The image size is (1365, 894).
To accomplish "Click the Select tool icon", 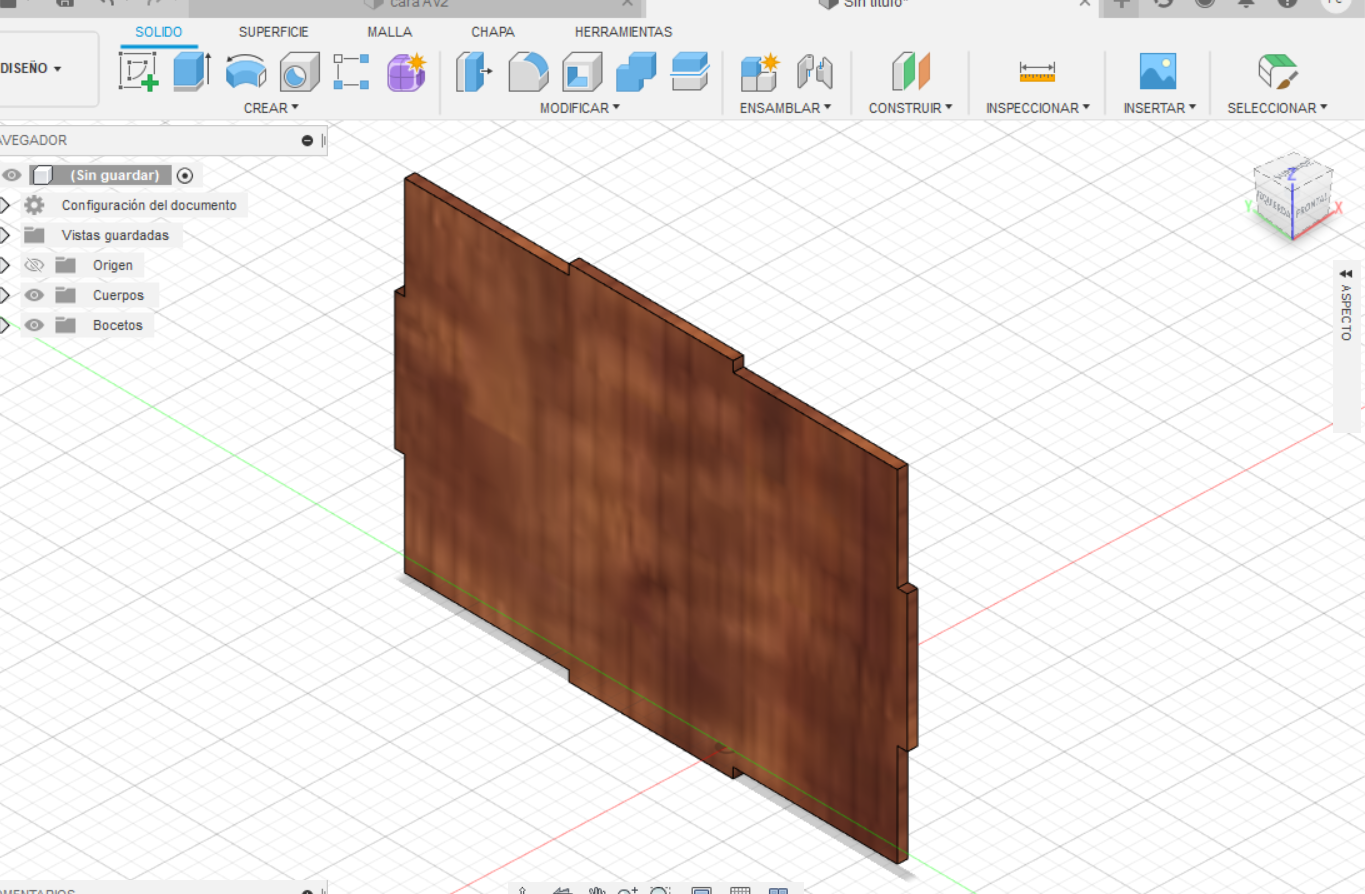I will [x=1277, y=72].
